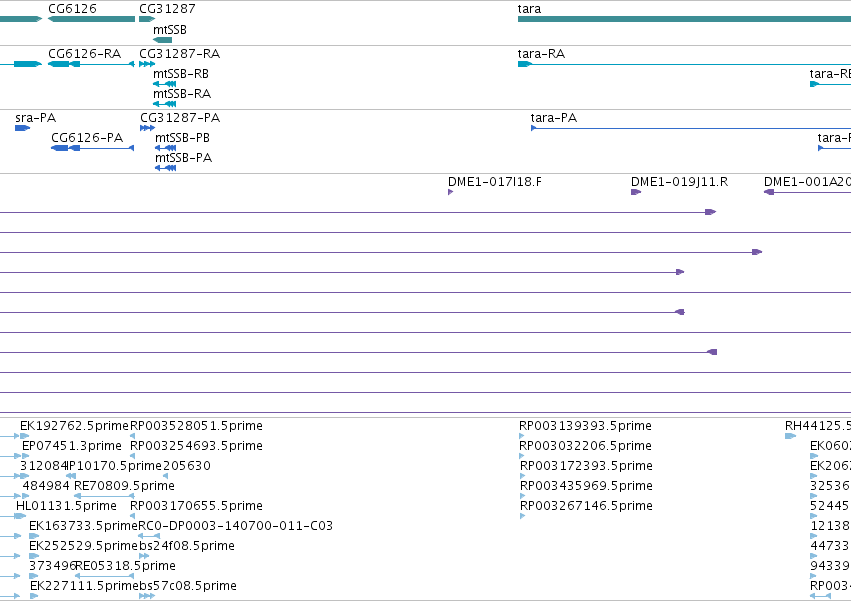
Task: Click the tara-PA protein label
Action: point(554,118)
